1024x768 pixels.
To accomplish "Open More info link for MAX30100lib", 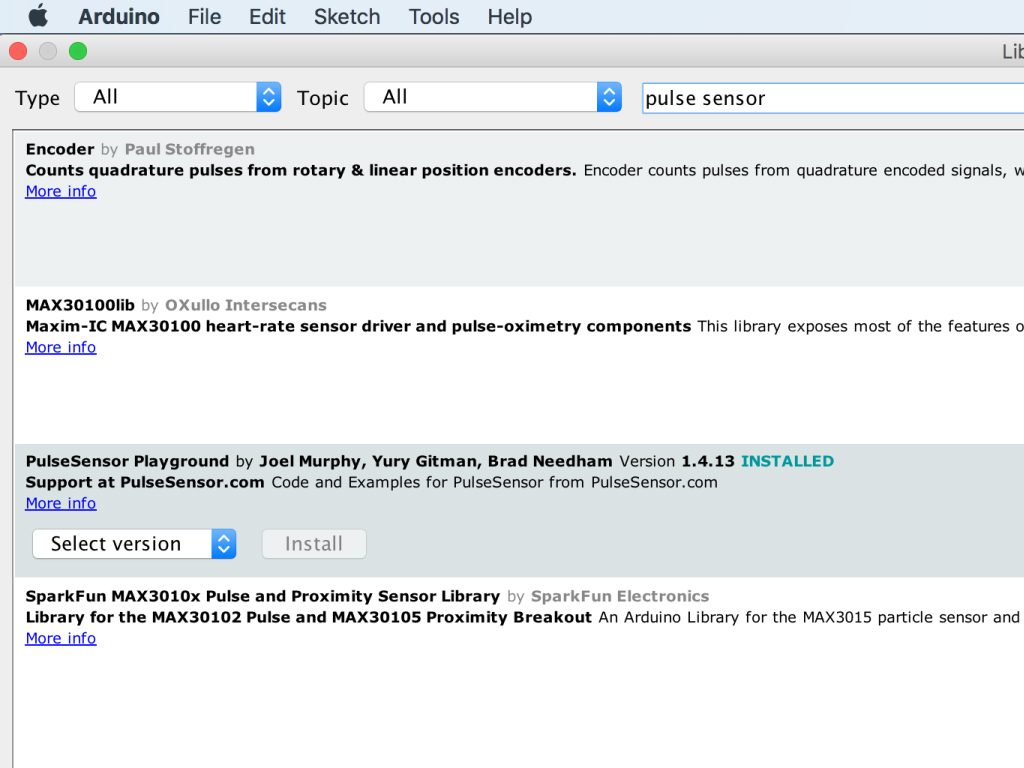I will tap(61, 347).
